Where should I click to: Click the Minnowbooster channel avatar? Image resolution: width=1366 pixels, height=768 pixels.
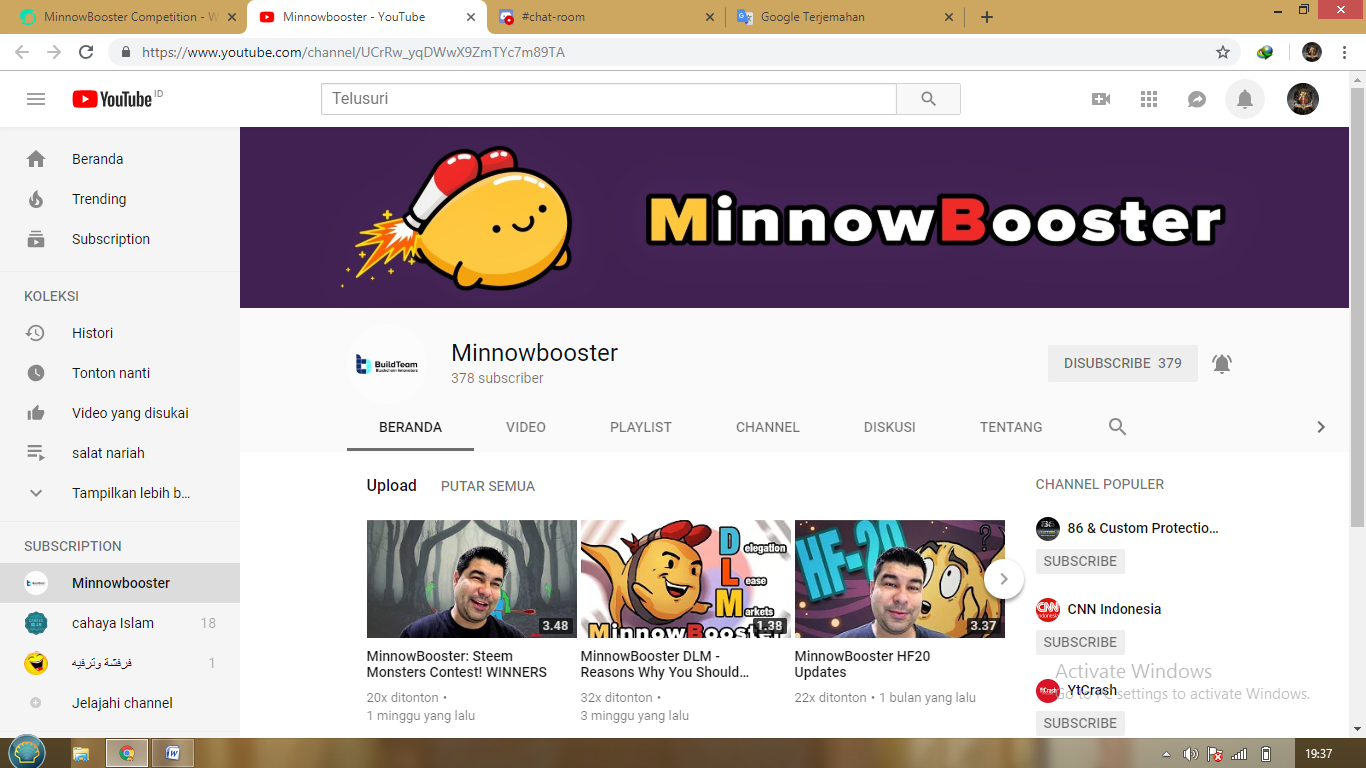[387, 364]
